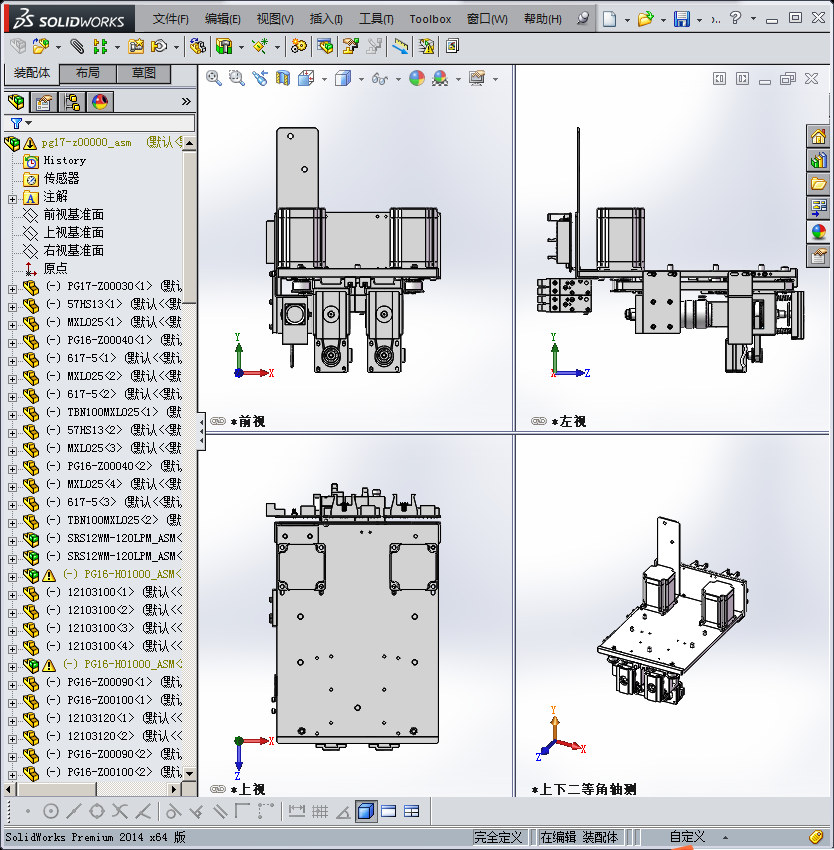Screen dimensions: 834x850
Task: Click the Save icon in the title toolbar
Action: tap(681, 19)
